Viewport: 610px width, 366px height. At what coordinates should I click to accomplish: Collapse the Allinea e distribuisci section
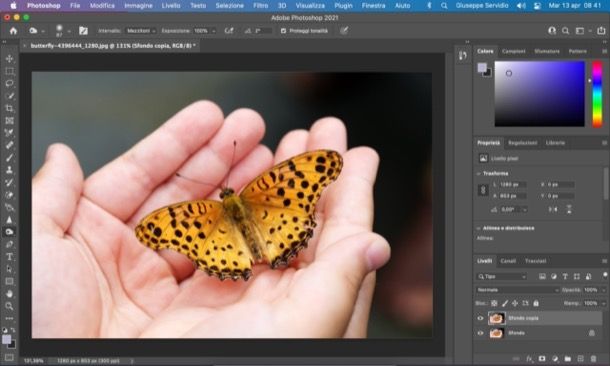click(479, 228)
